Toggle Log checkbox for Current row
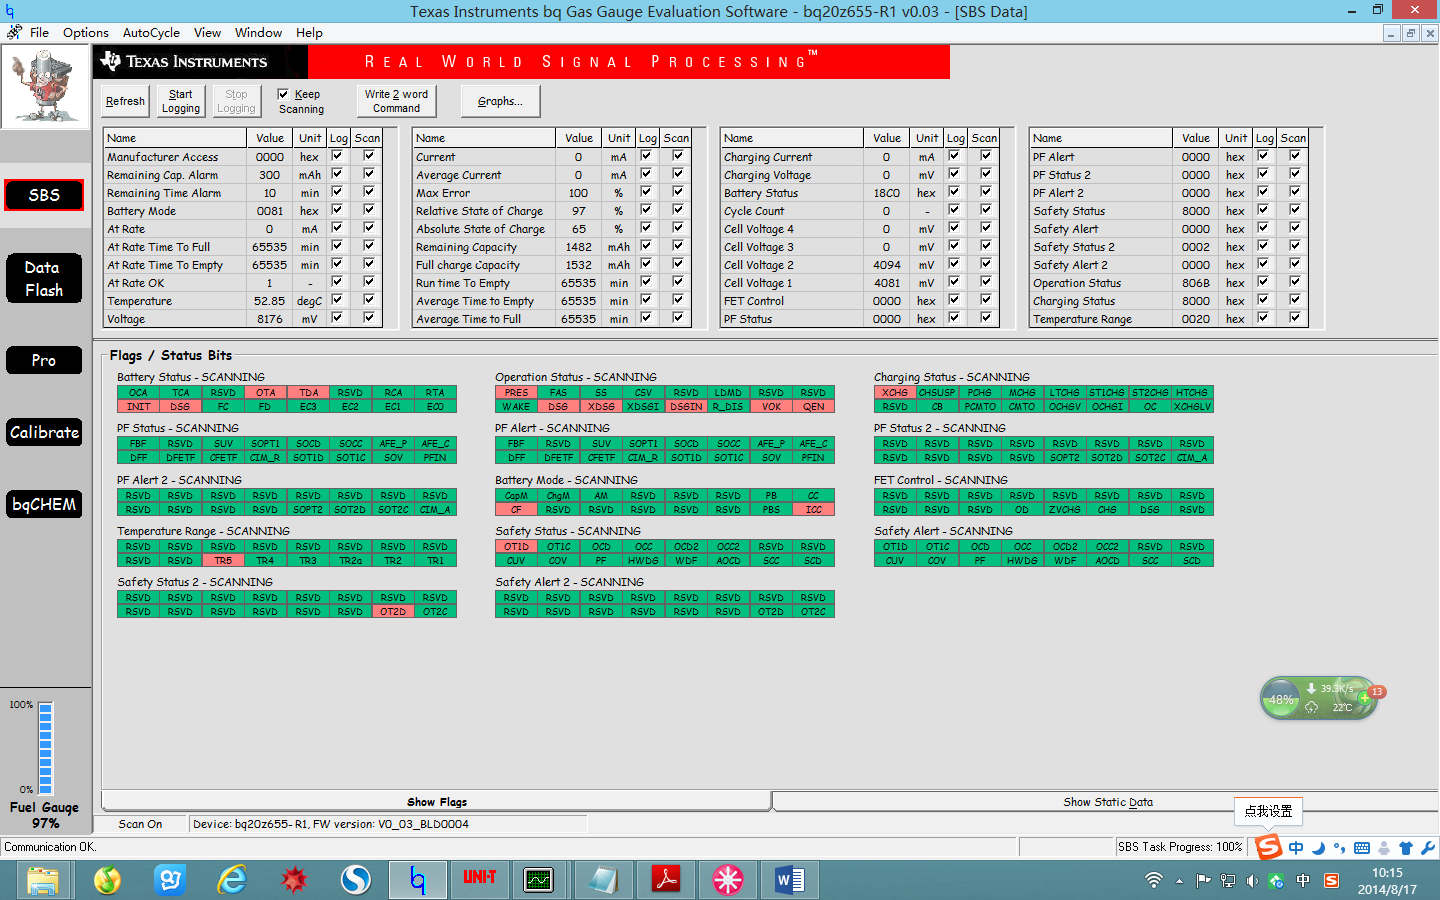This screenshot has width=1440, height=900. coord(647,156)
